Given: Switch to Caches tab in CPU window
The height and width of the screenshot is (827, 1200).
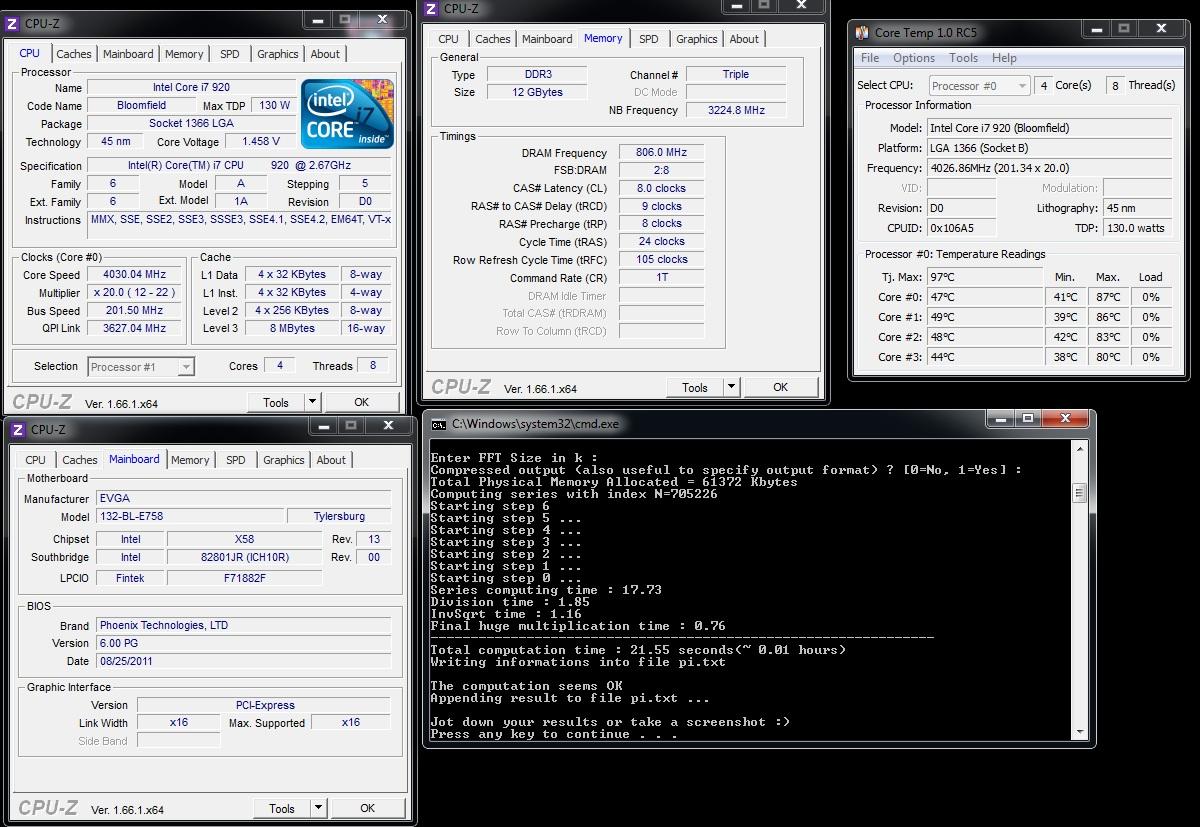Looking at the screenshot, I should (x=74, y=54).
